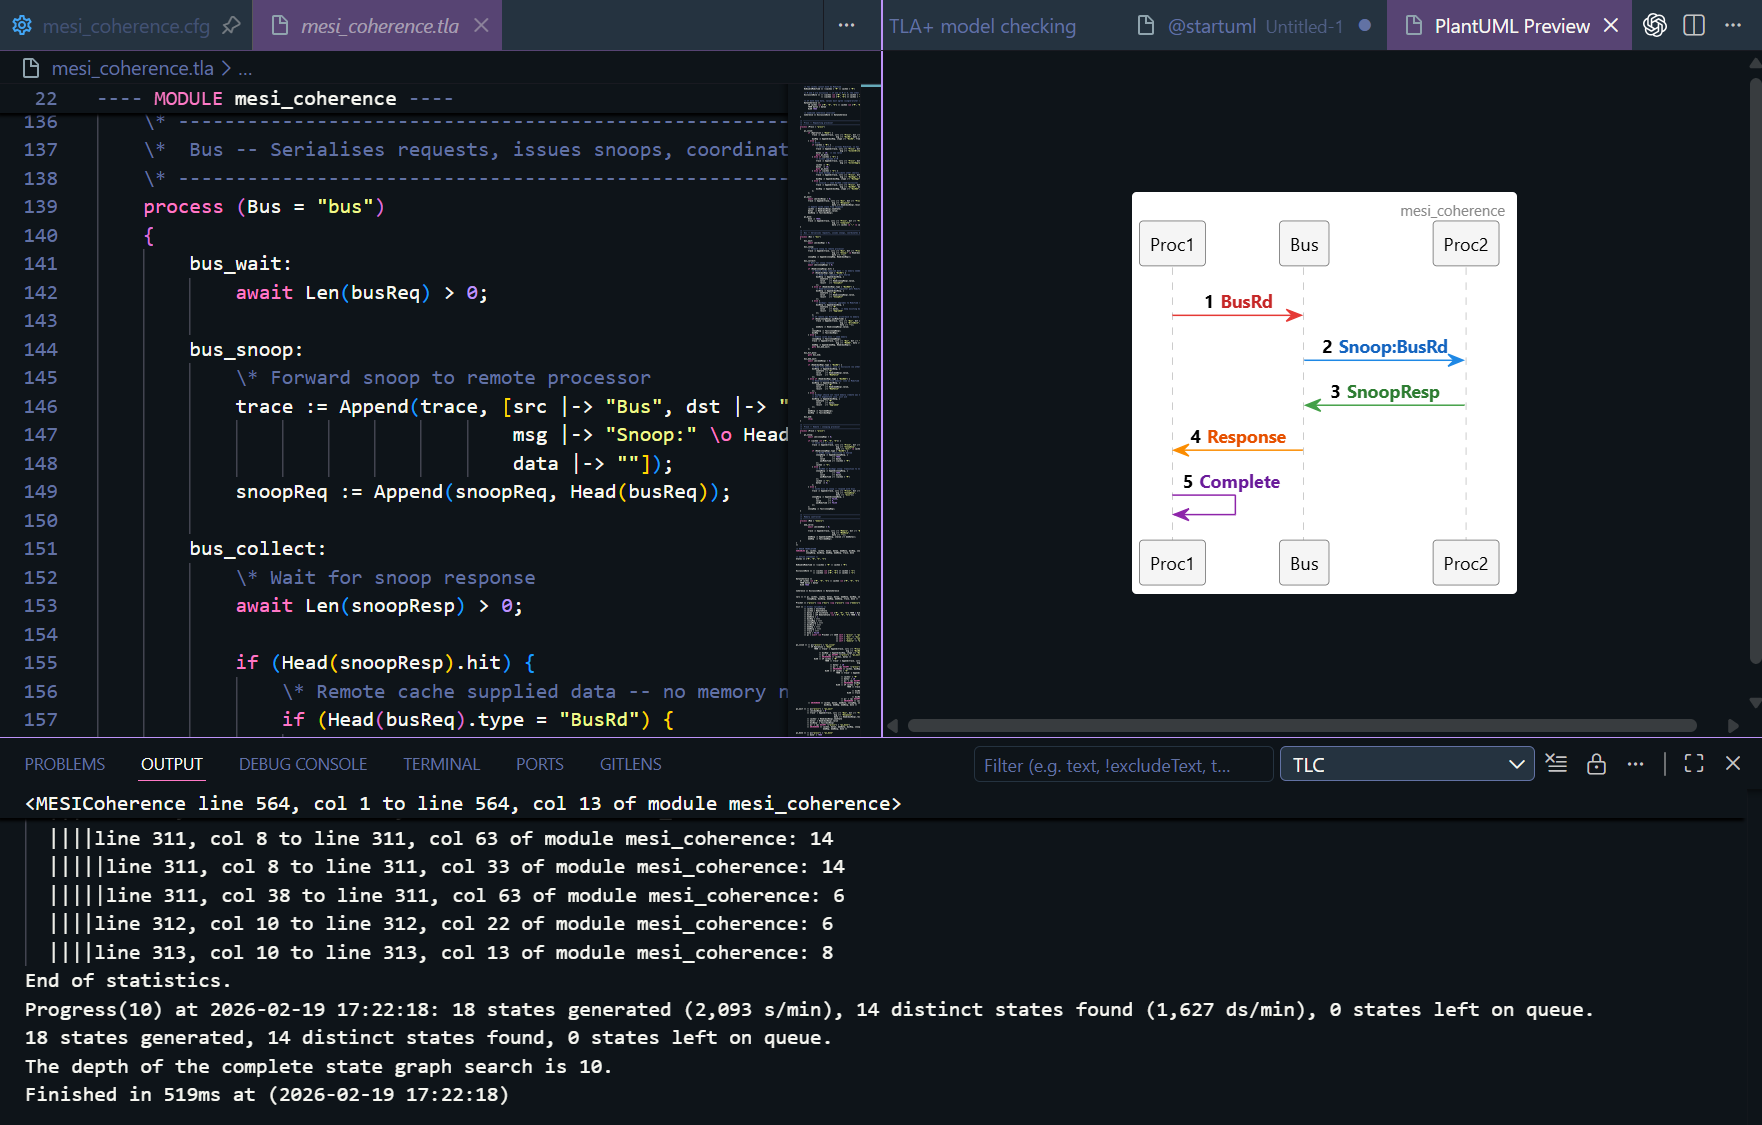Screen dimensions: 1762x1125
Task: Maximize the bottom panel size
Action: [1694, 764]
